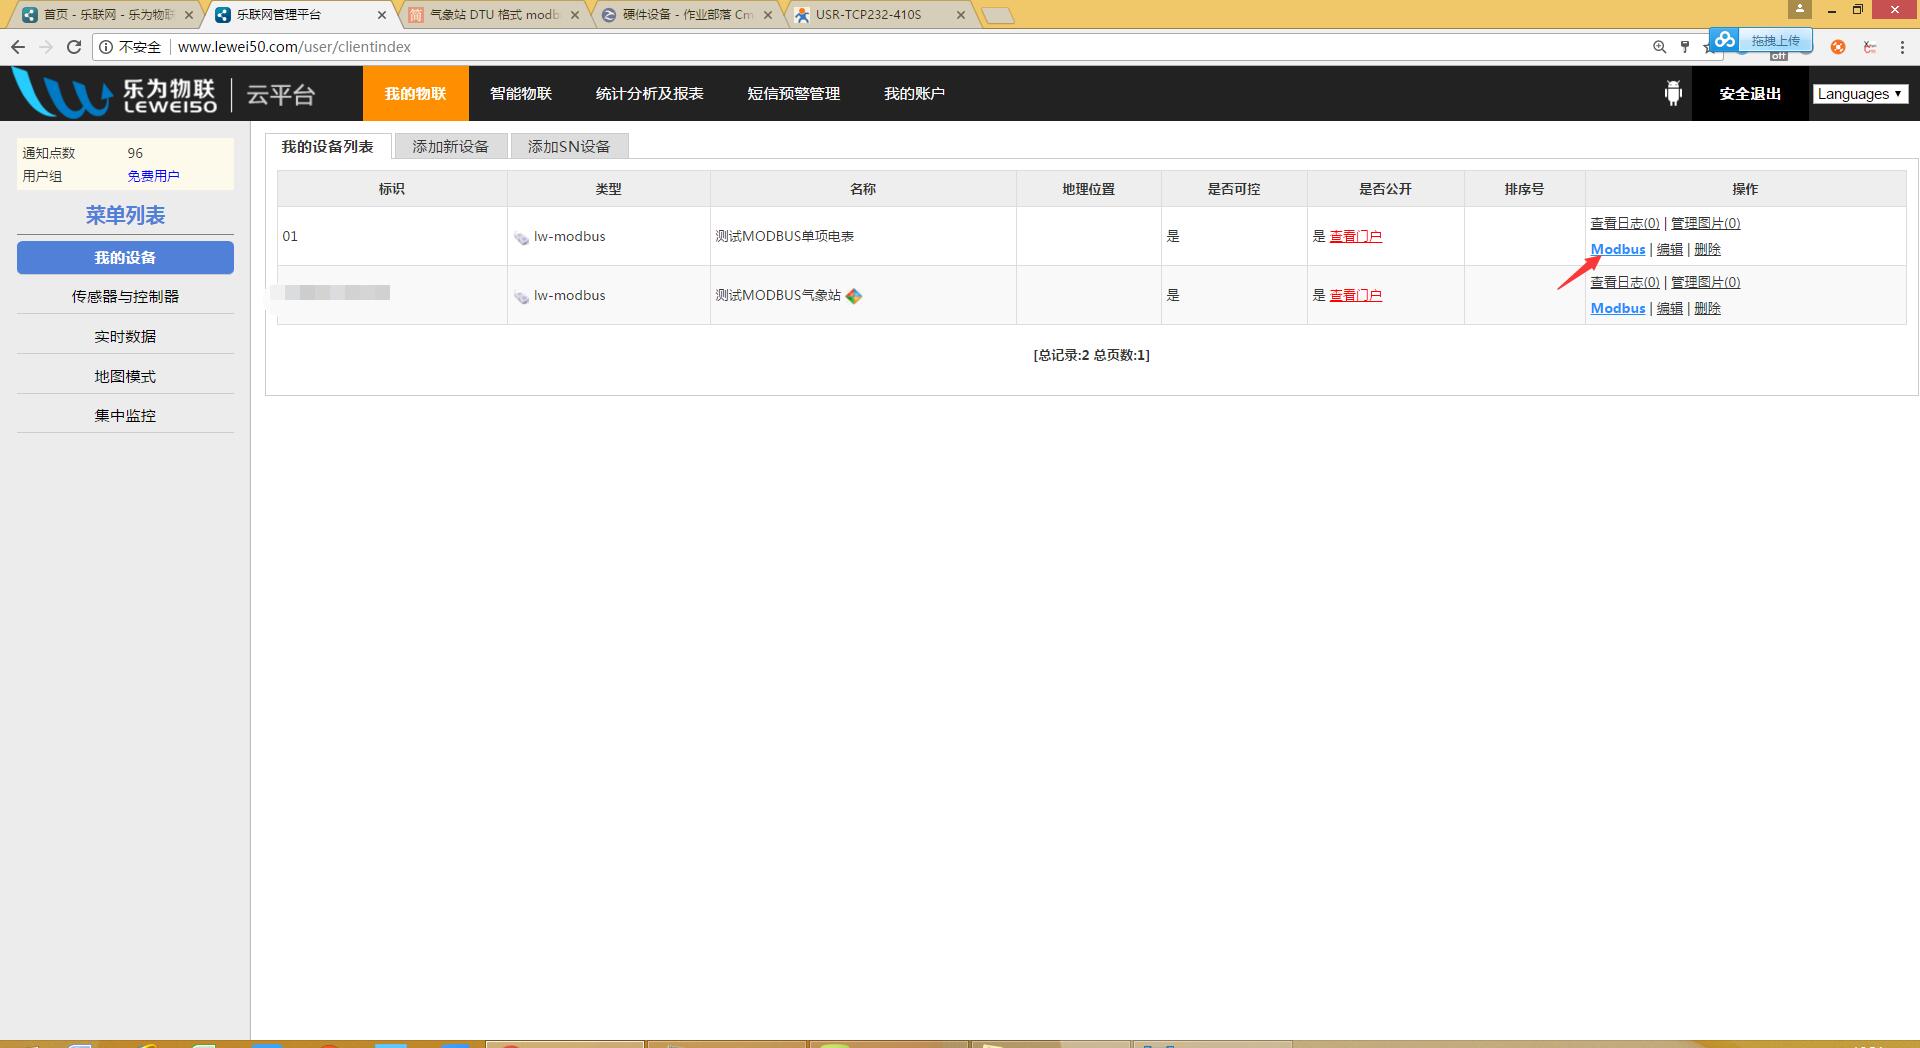Switch to 添加SN设备 tab
The height and width of the screenshot is (1048, 1920).
click(569, 146)
